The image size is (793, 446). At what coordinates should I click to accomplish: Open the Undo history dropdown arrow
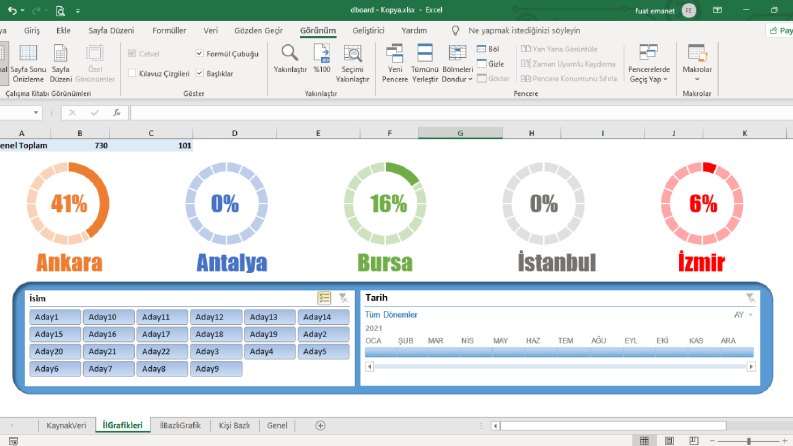click(23, 10)
